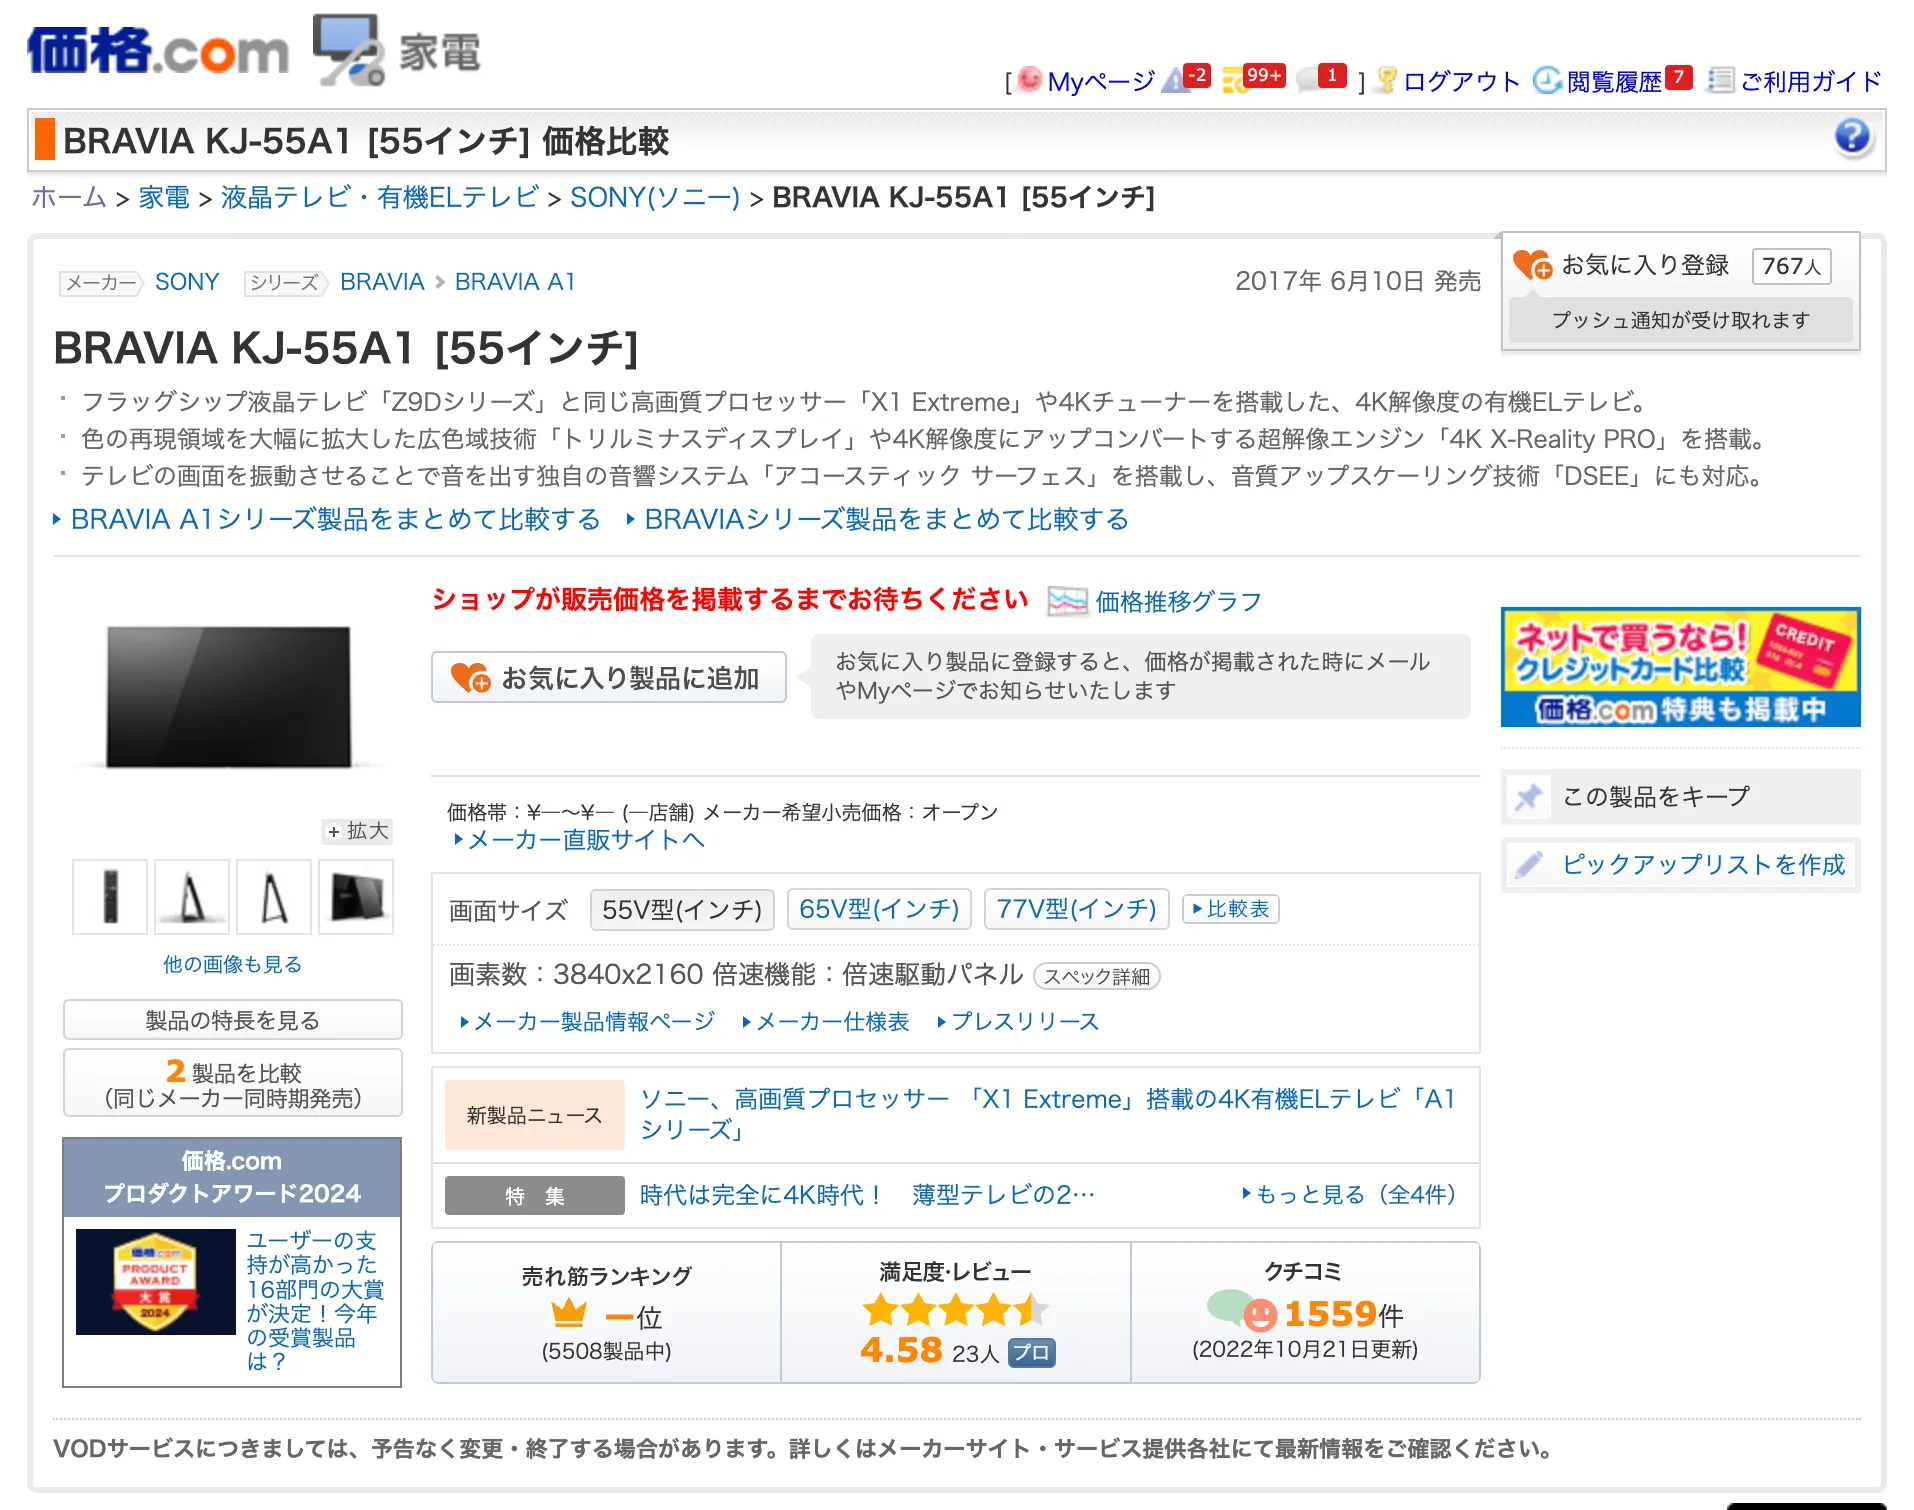Click the heart icon beside お気に入り登録
The width and height of the screenshot is (1914, 1510).
(x=1533, y=264)
